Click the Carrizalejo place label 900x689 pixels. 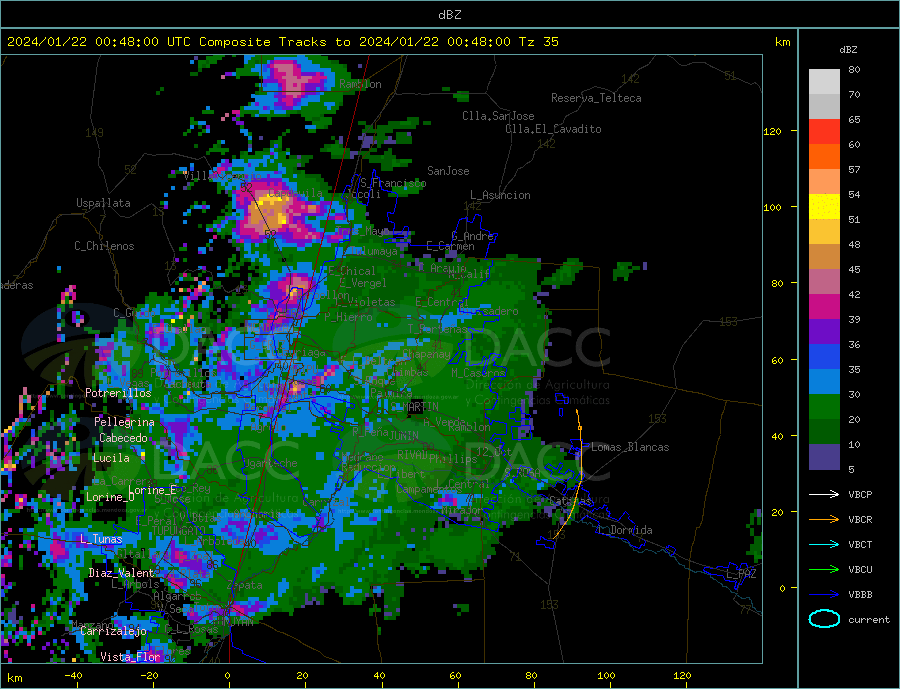click(113, 631)
